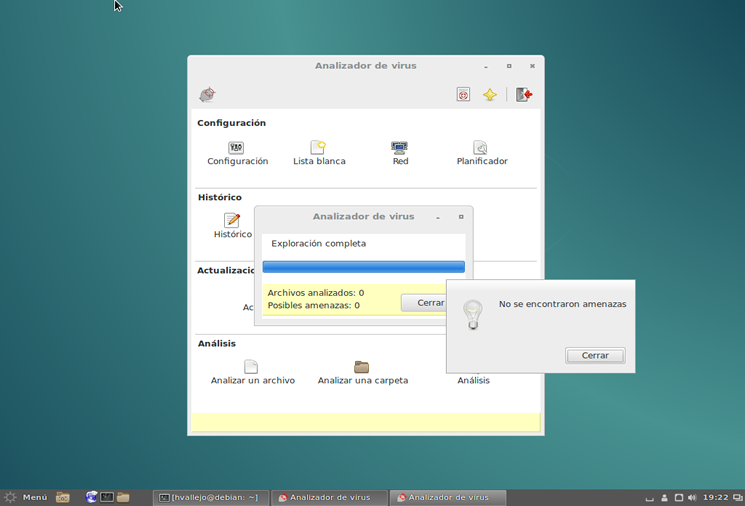
Task: Click the exit door toolbar icon
Action: pos(524,95)
